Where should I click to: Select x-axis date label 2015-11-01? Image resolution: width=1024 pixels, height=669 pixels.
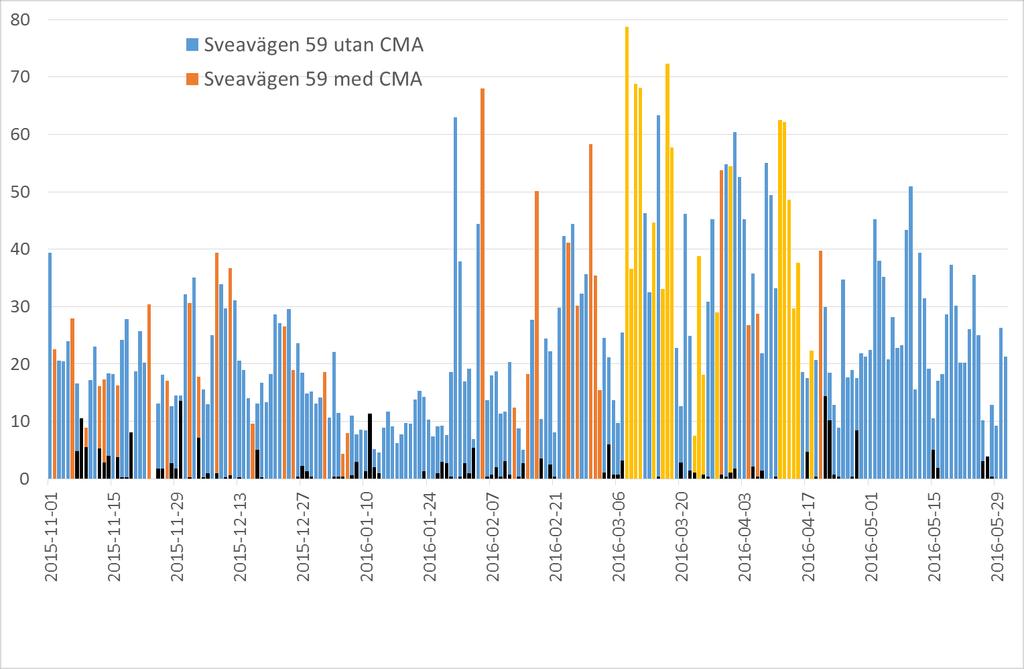(52, 536)
